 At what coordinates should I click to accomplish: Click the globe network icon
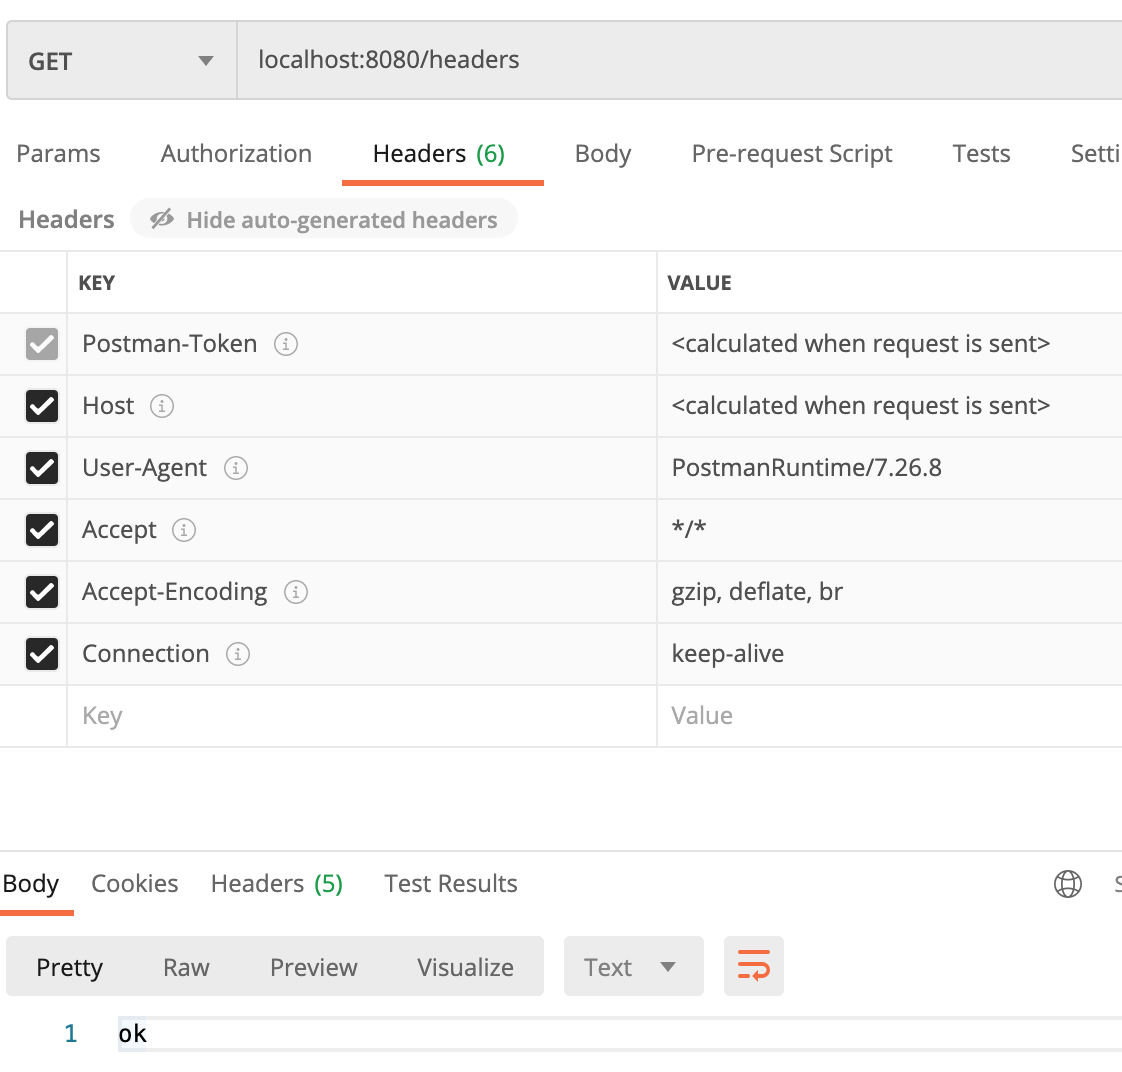pos(1068,884)
